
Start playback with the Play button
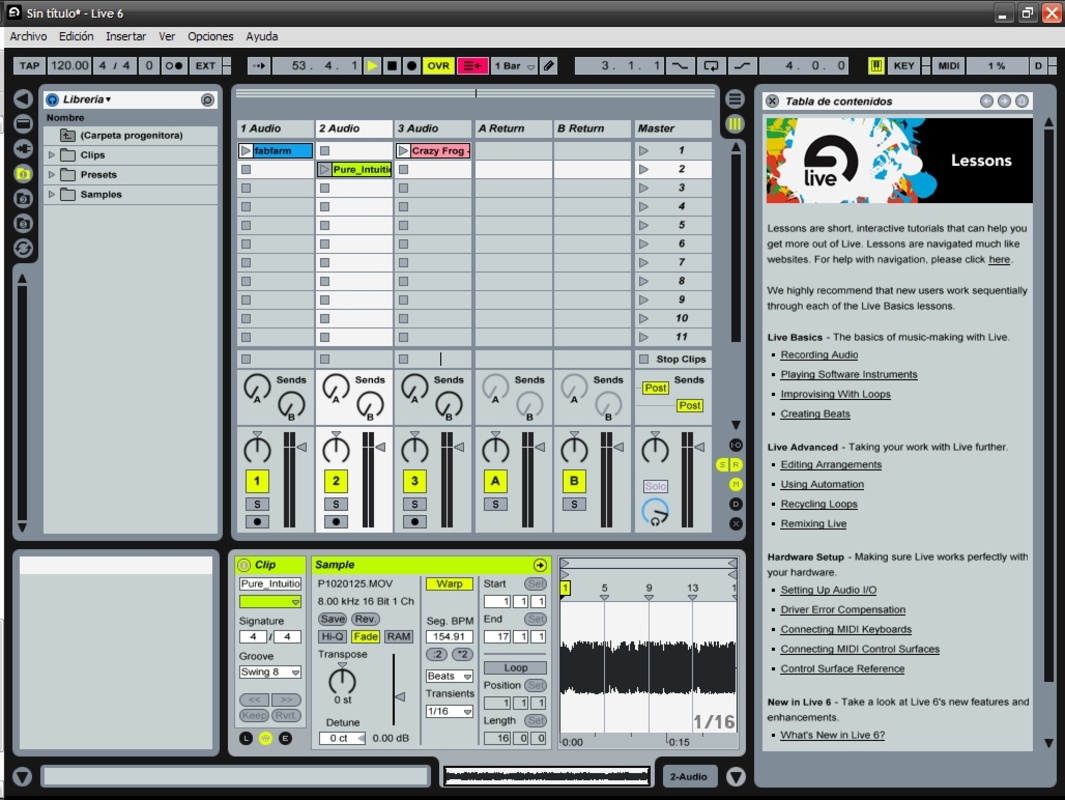pos(372,66)
